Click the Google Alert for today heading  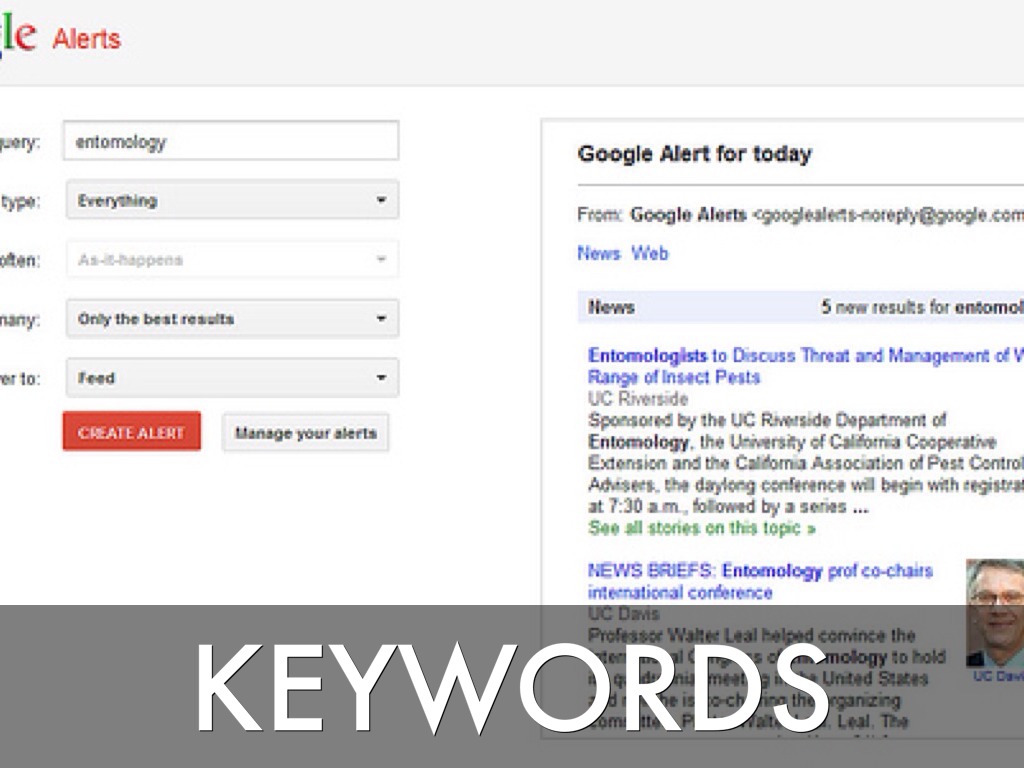(694, 154)
